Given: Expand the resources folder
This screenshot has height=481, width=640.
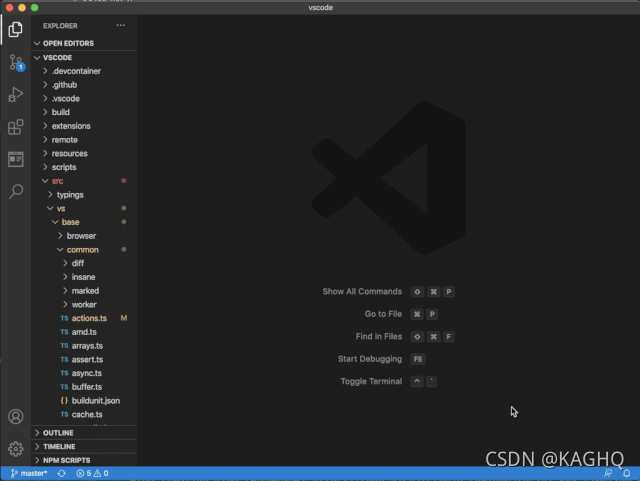Looking at the screenshot, I should 84,154.
